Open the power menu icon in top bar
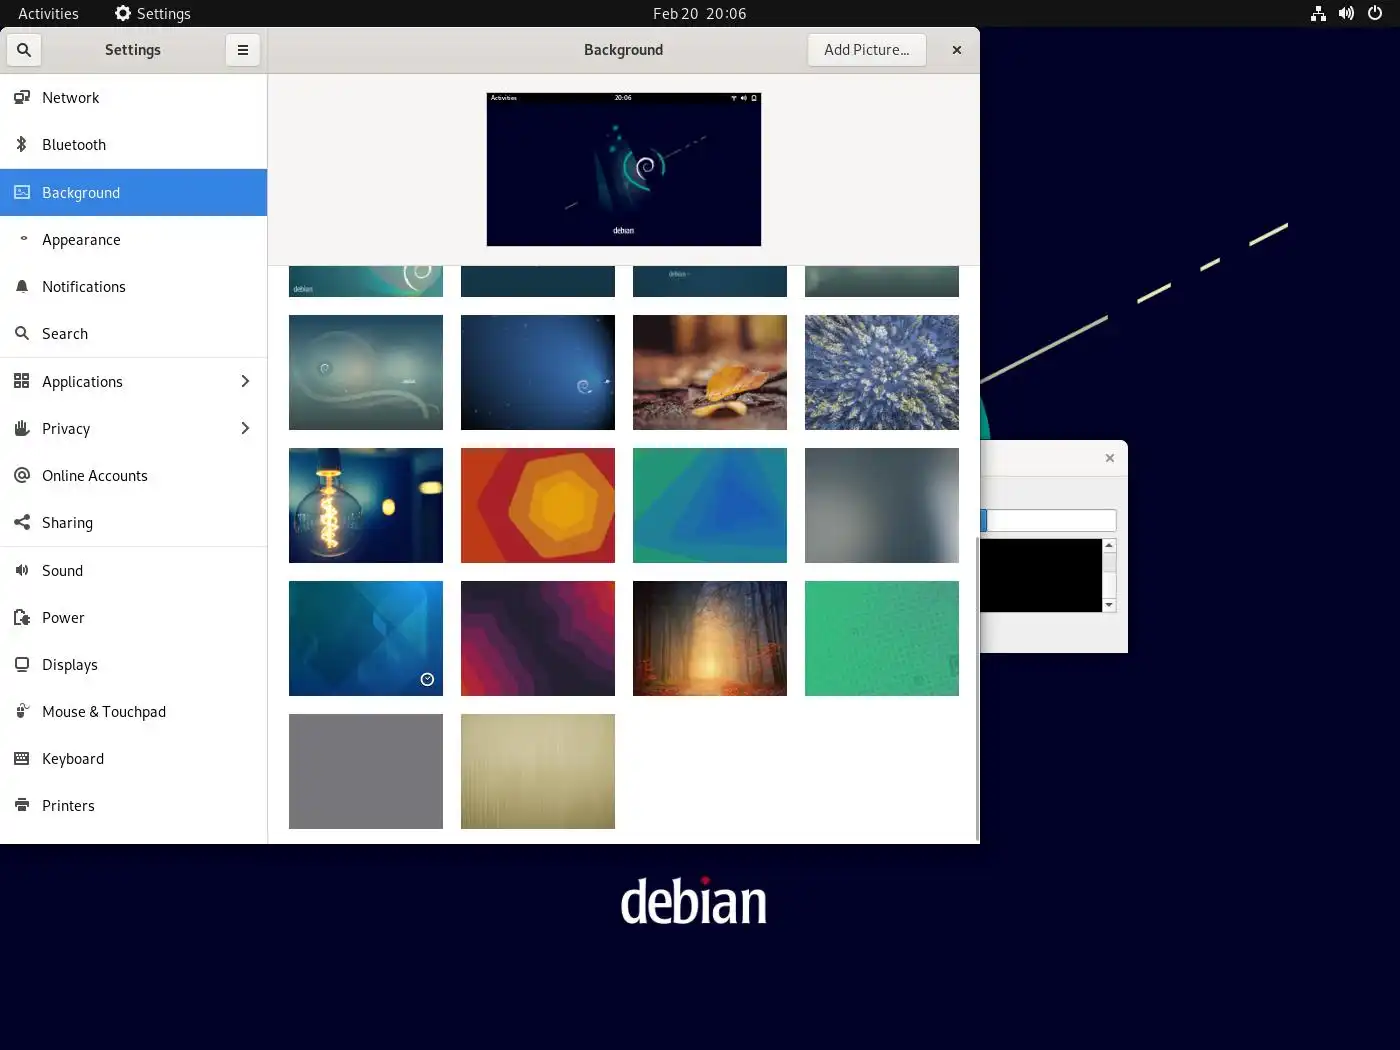Screen dimensions: 1400x1050 (1375, 14)
